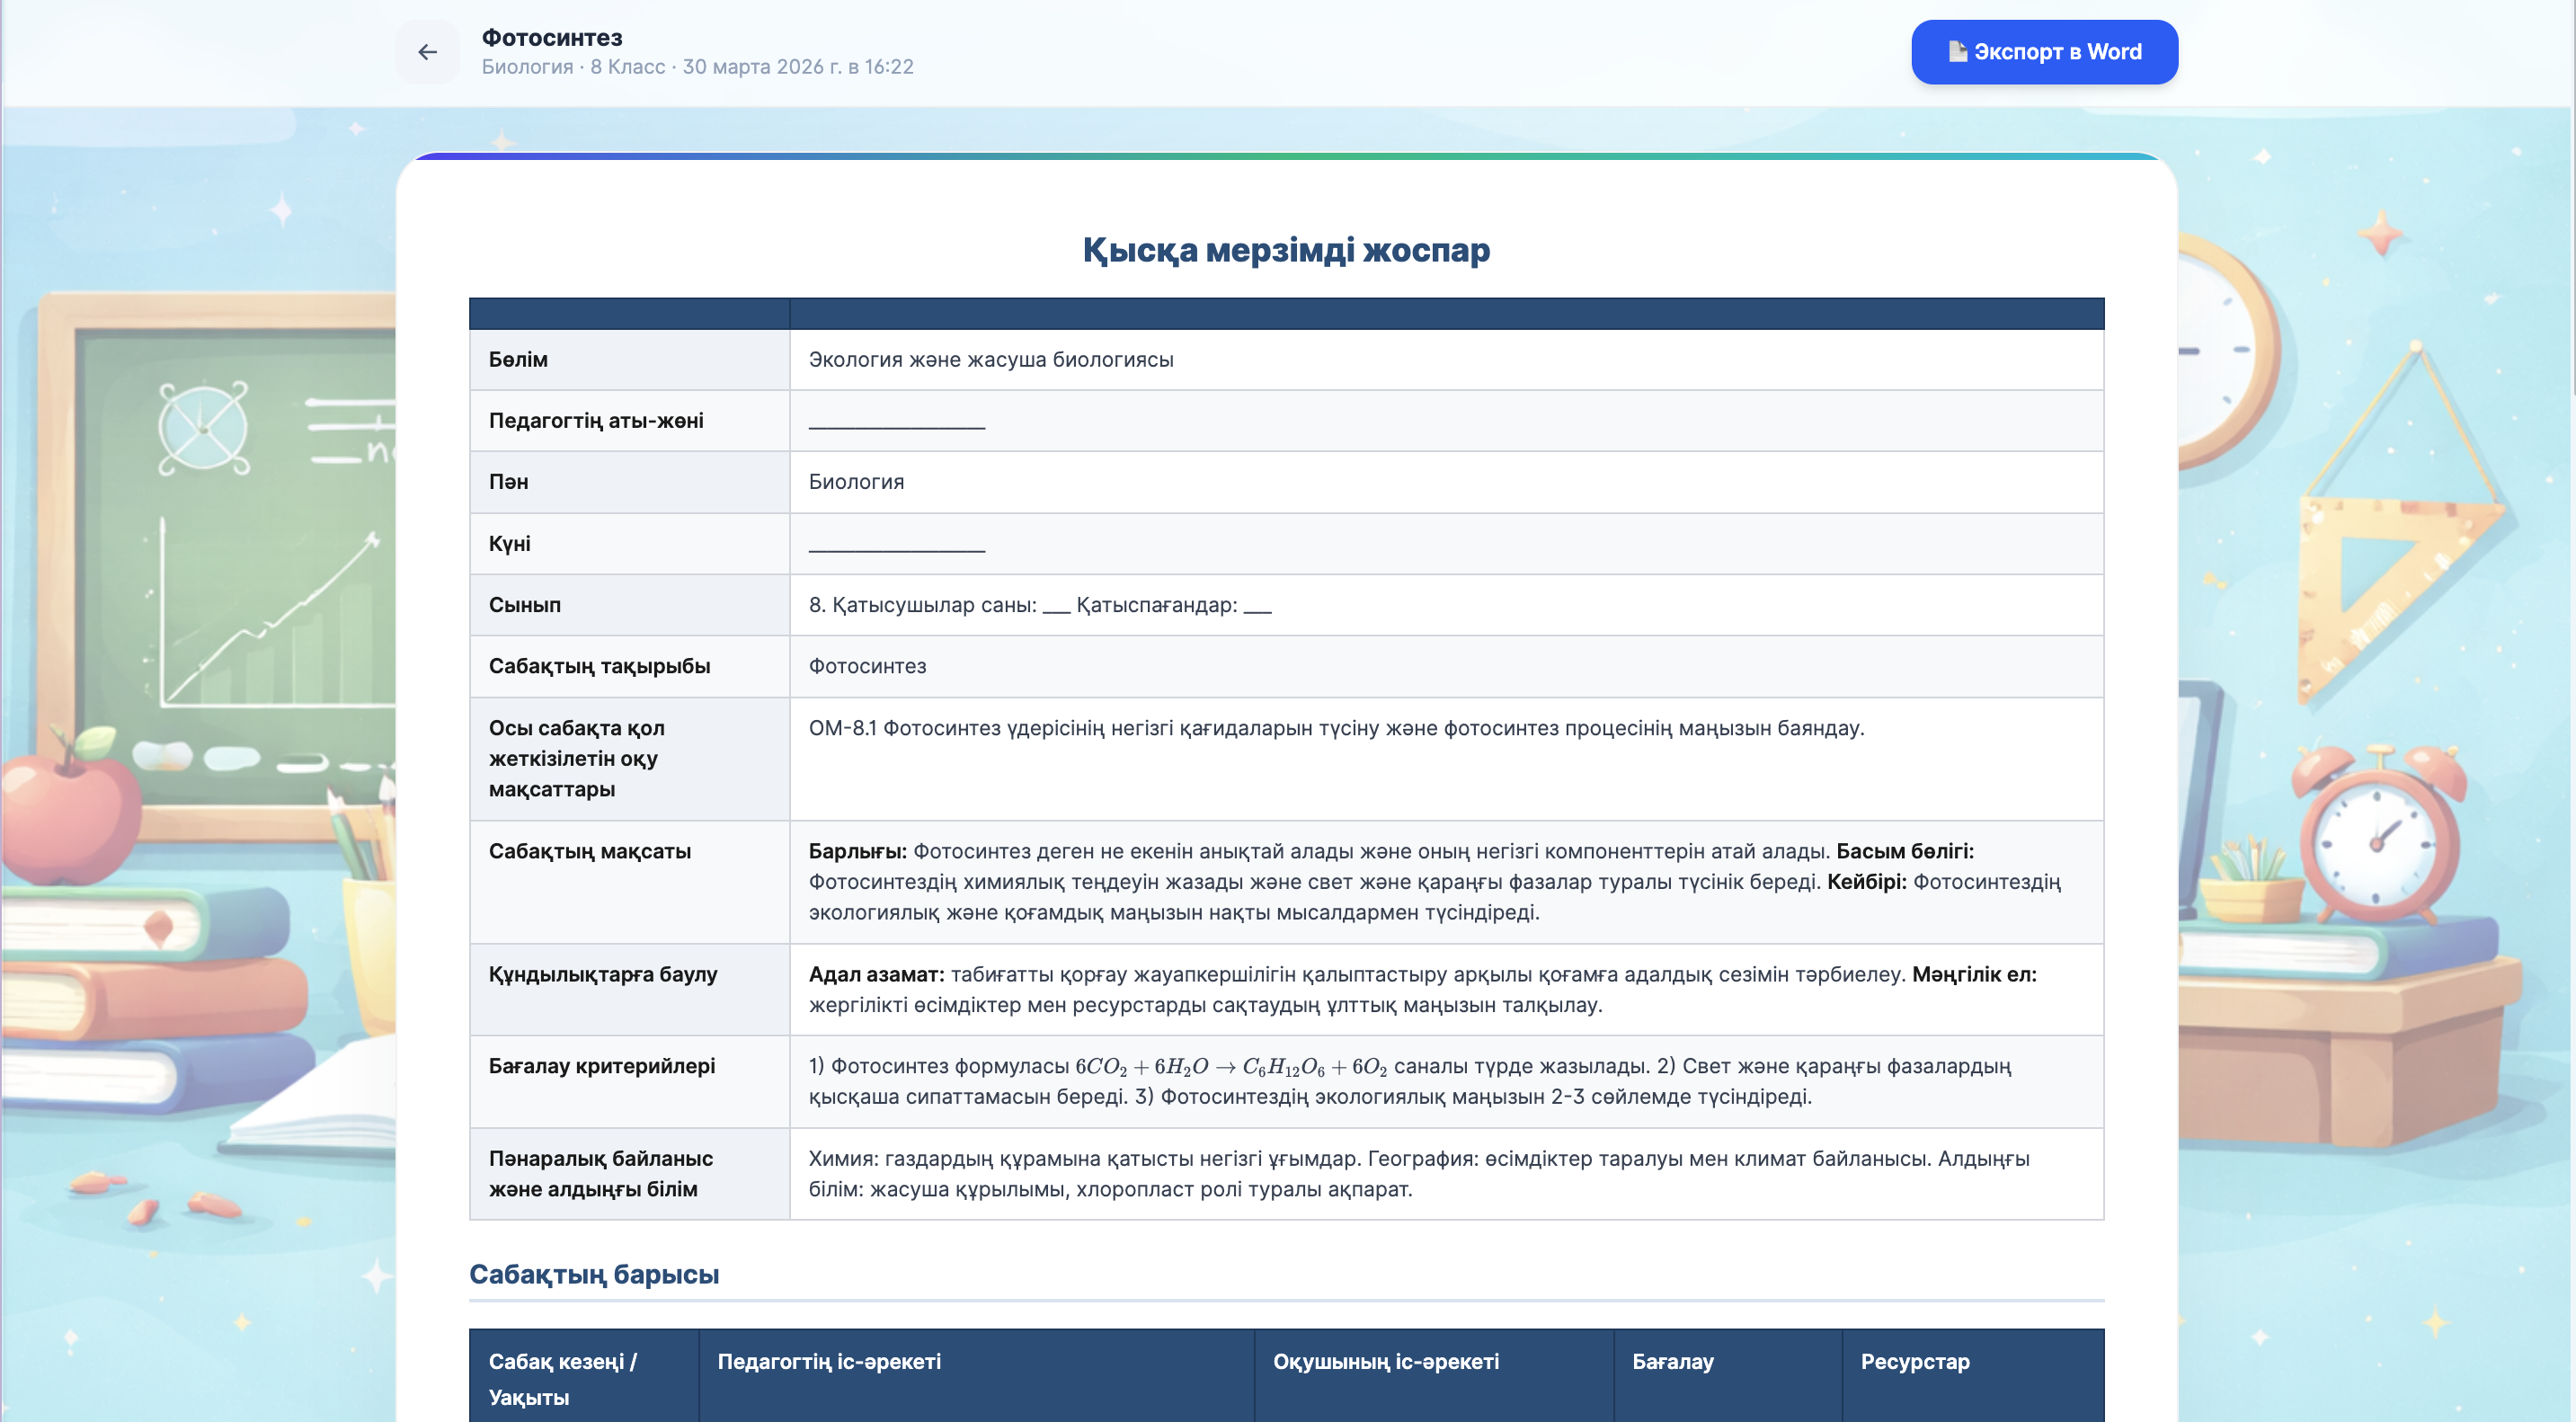Click the Қатысушылар саны blank
This screenshot has height=1422, width=2576.
pos(1055,608)
